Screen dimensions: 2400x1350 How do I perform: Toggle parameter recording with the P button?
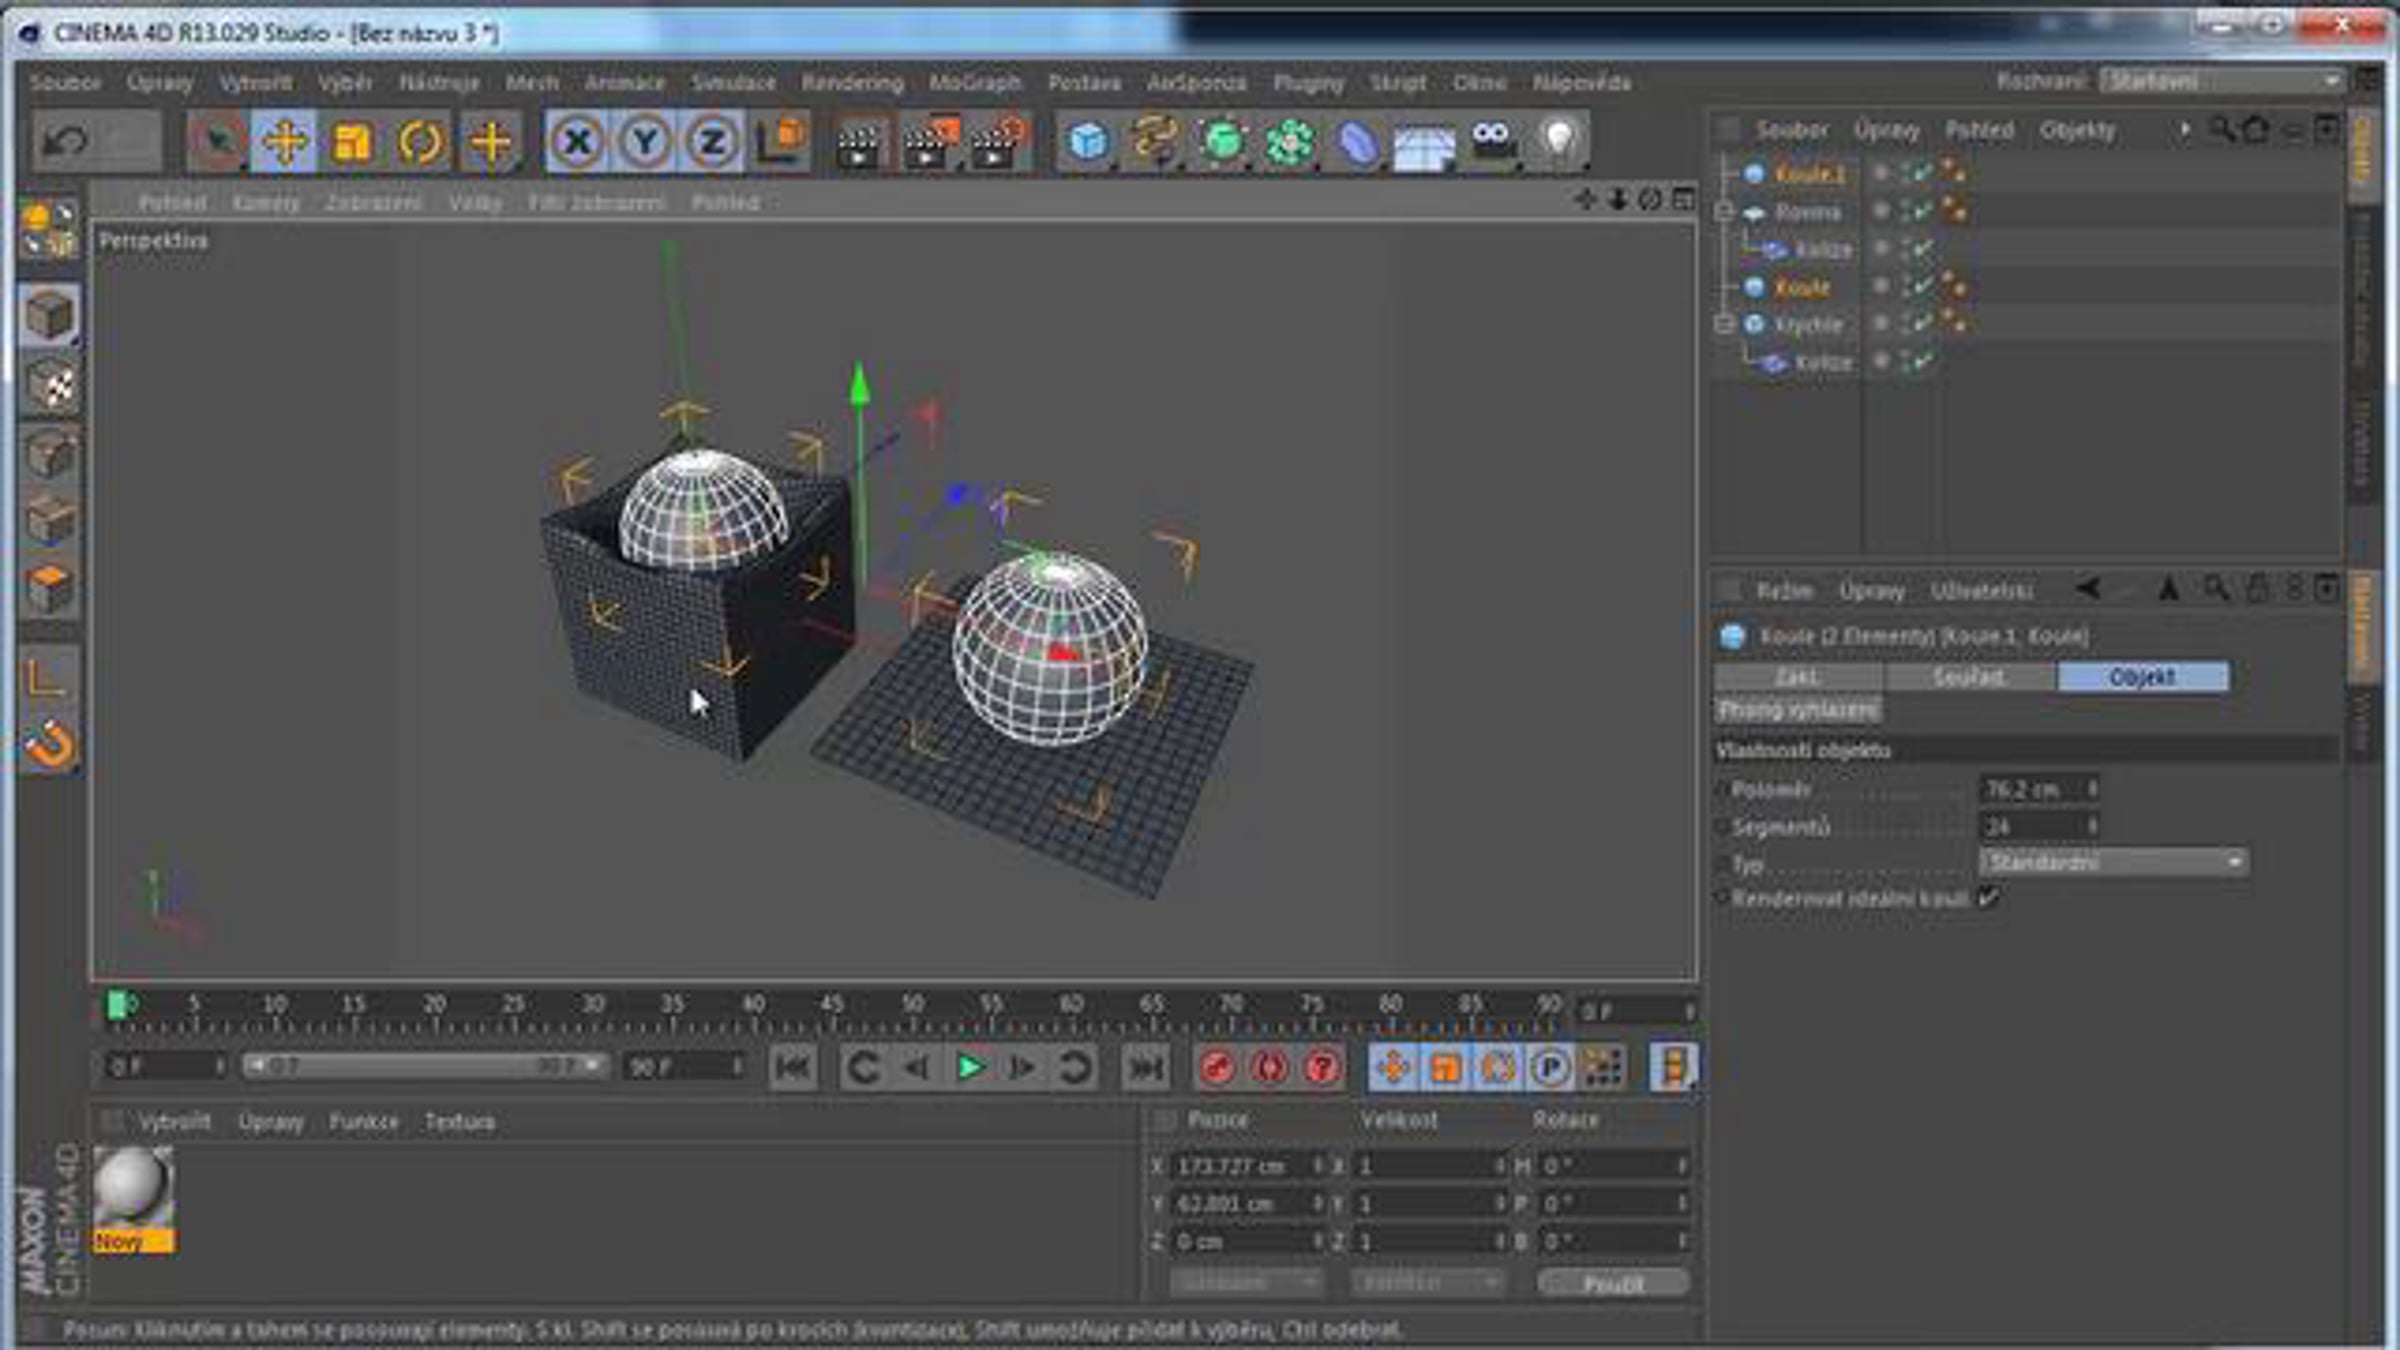tap(1550, 1068)
